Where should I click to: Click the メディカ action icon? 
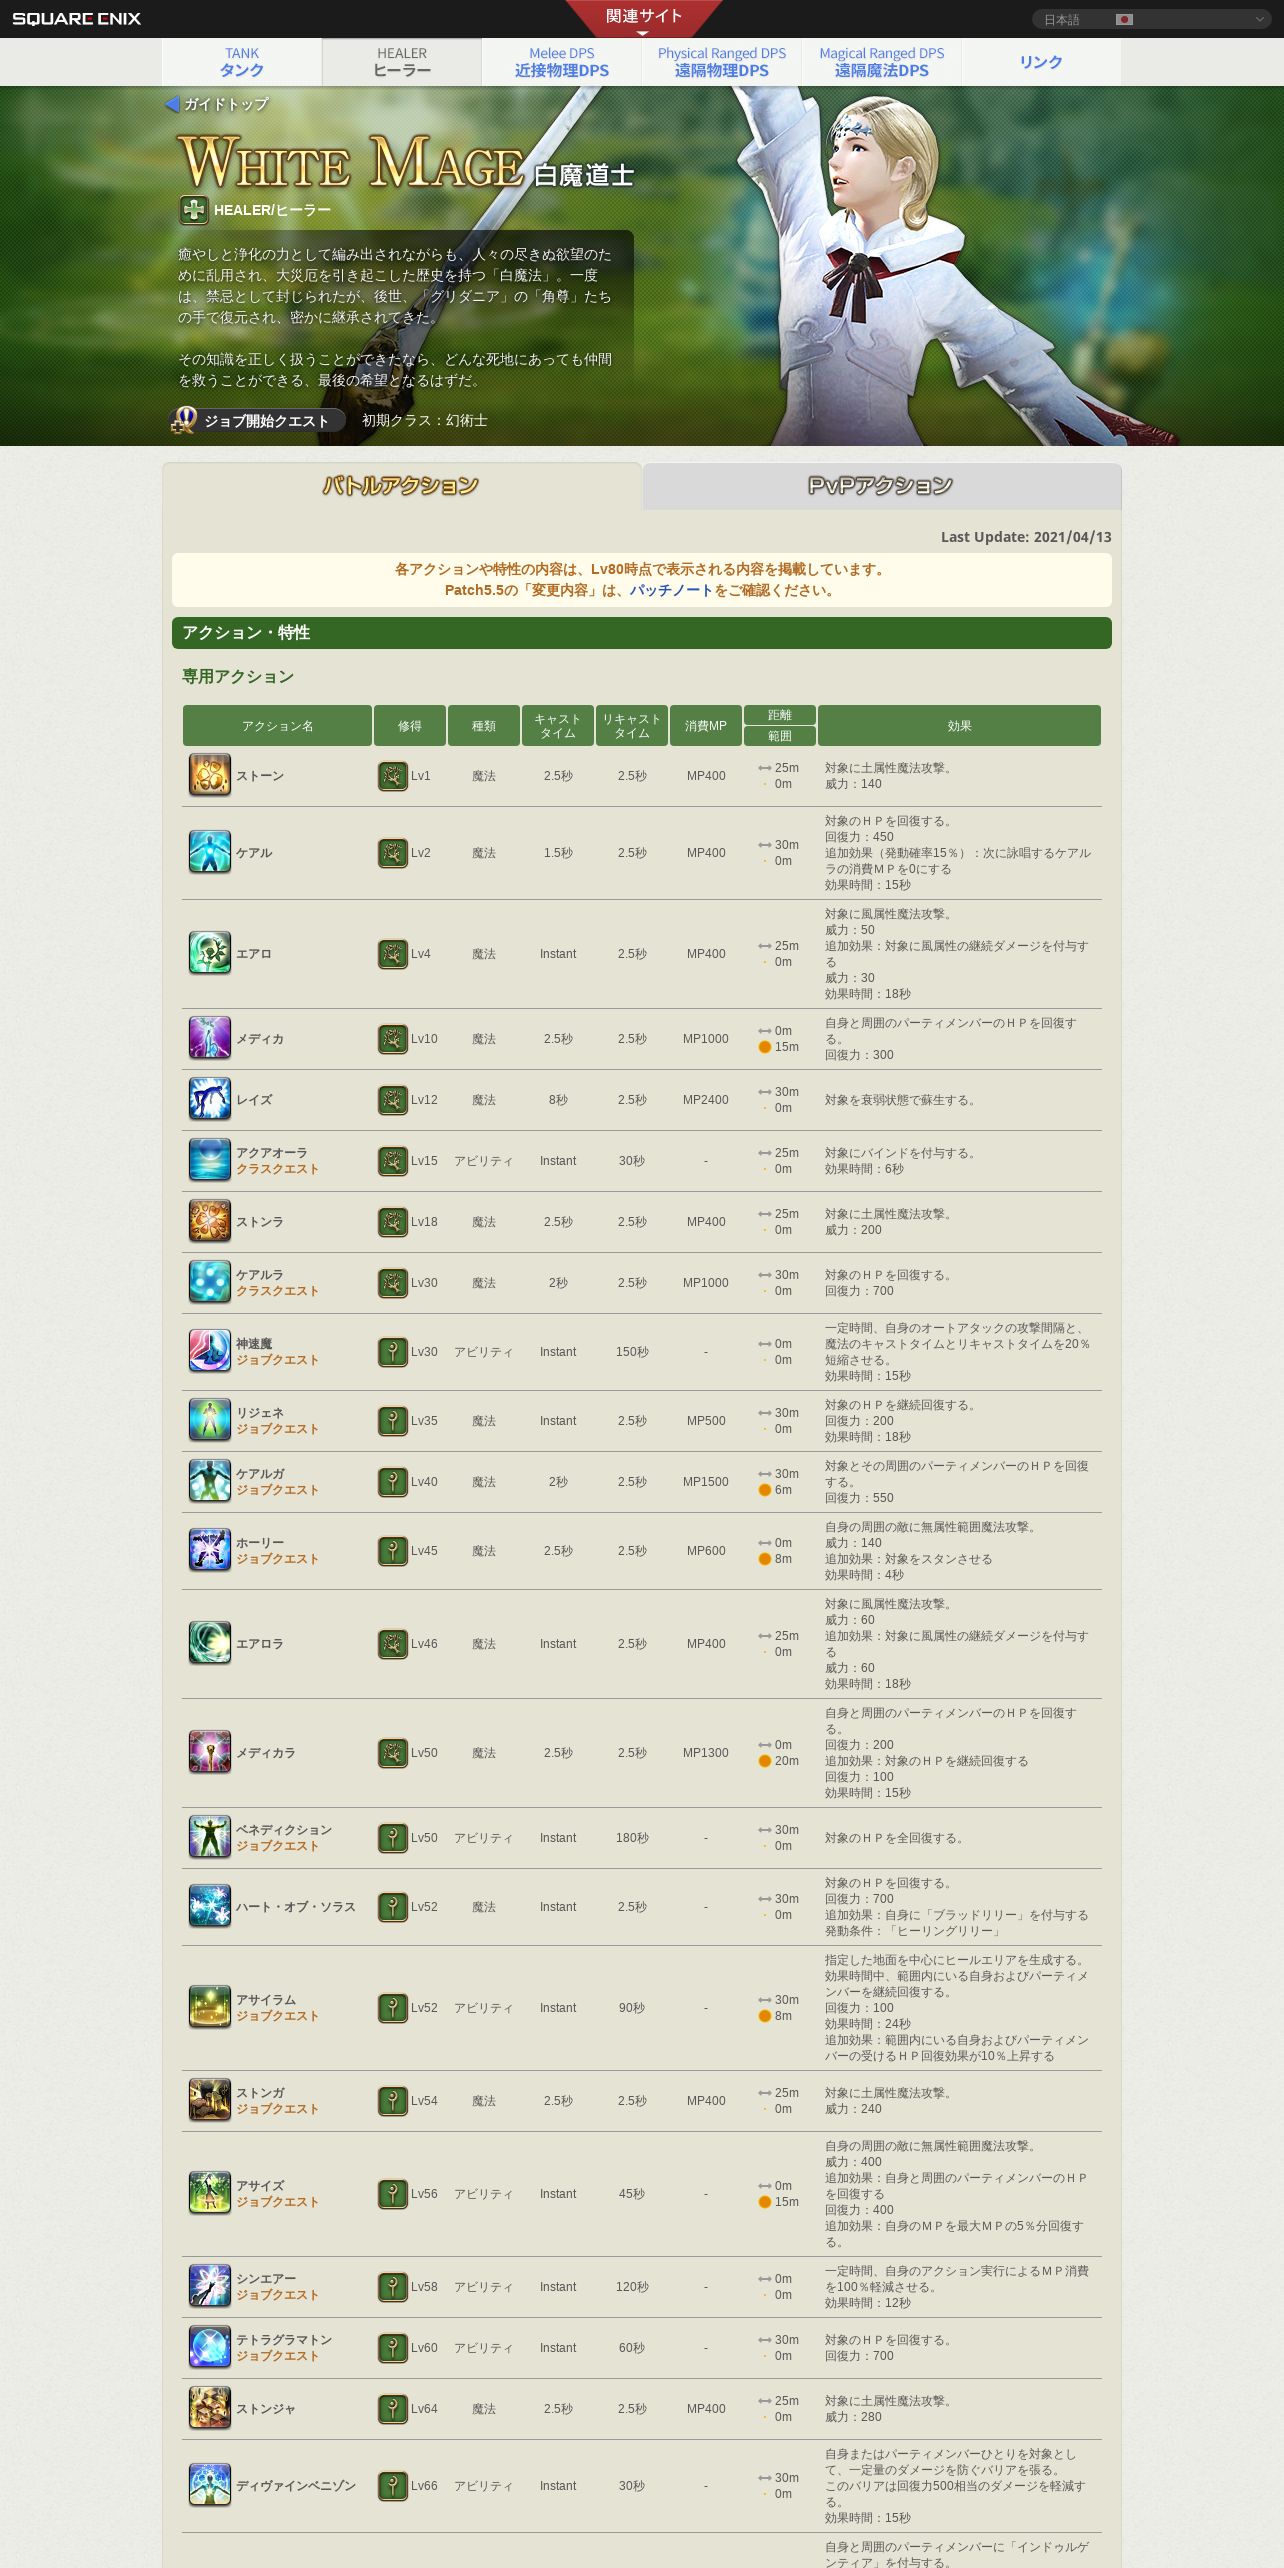click(x=210, y=1038)
